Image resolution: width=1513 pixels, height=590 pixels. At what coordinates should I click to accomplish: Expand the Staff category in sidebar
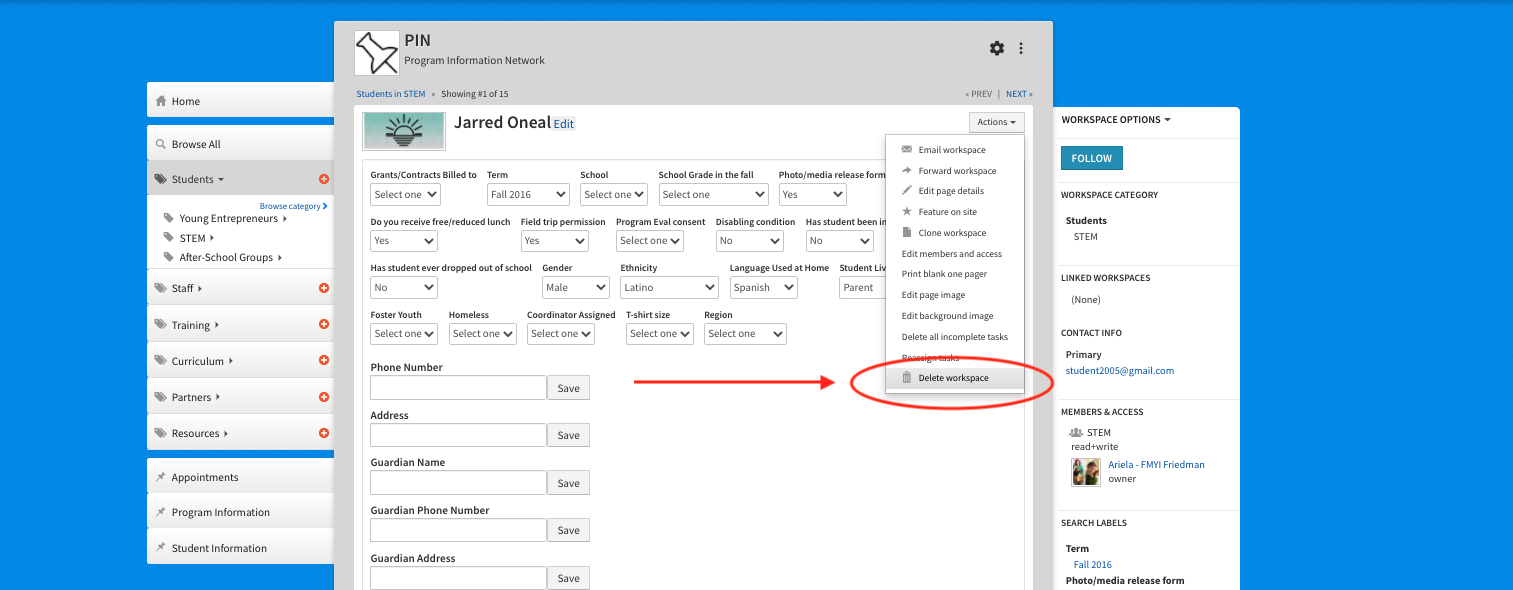187,288
